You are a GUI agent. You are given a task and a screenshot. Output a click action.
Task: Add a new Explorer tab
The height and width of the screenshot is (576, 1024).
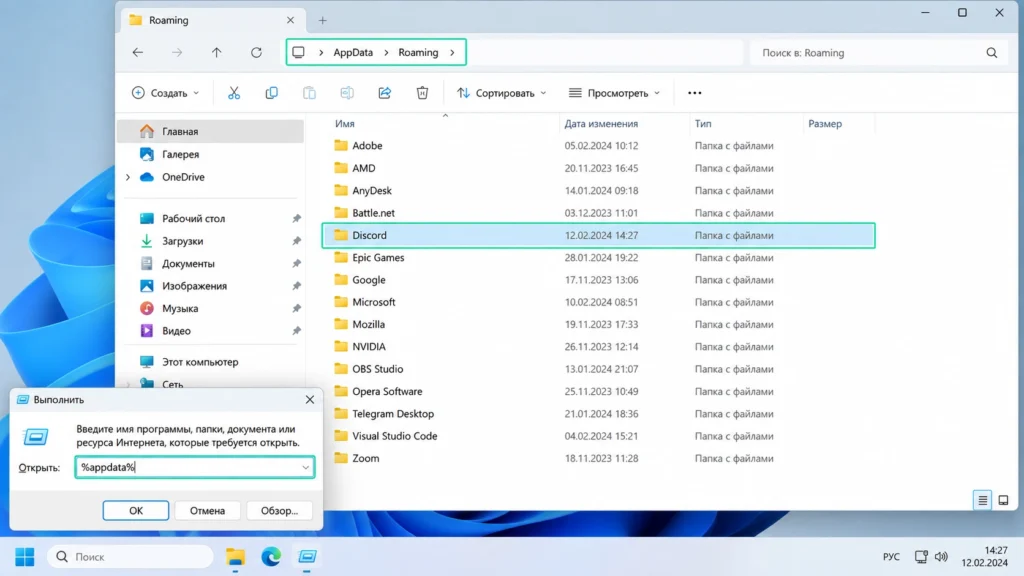[x=323, y=20]
